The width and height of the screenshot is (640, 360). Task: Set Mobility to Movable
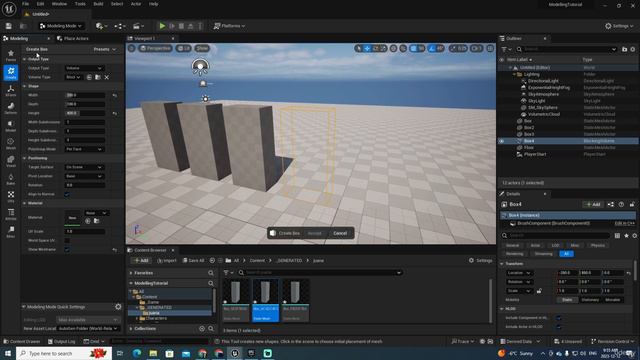(x=612, y=300)
